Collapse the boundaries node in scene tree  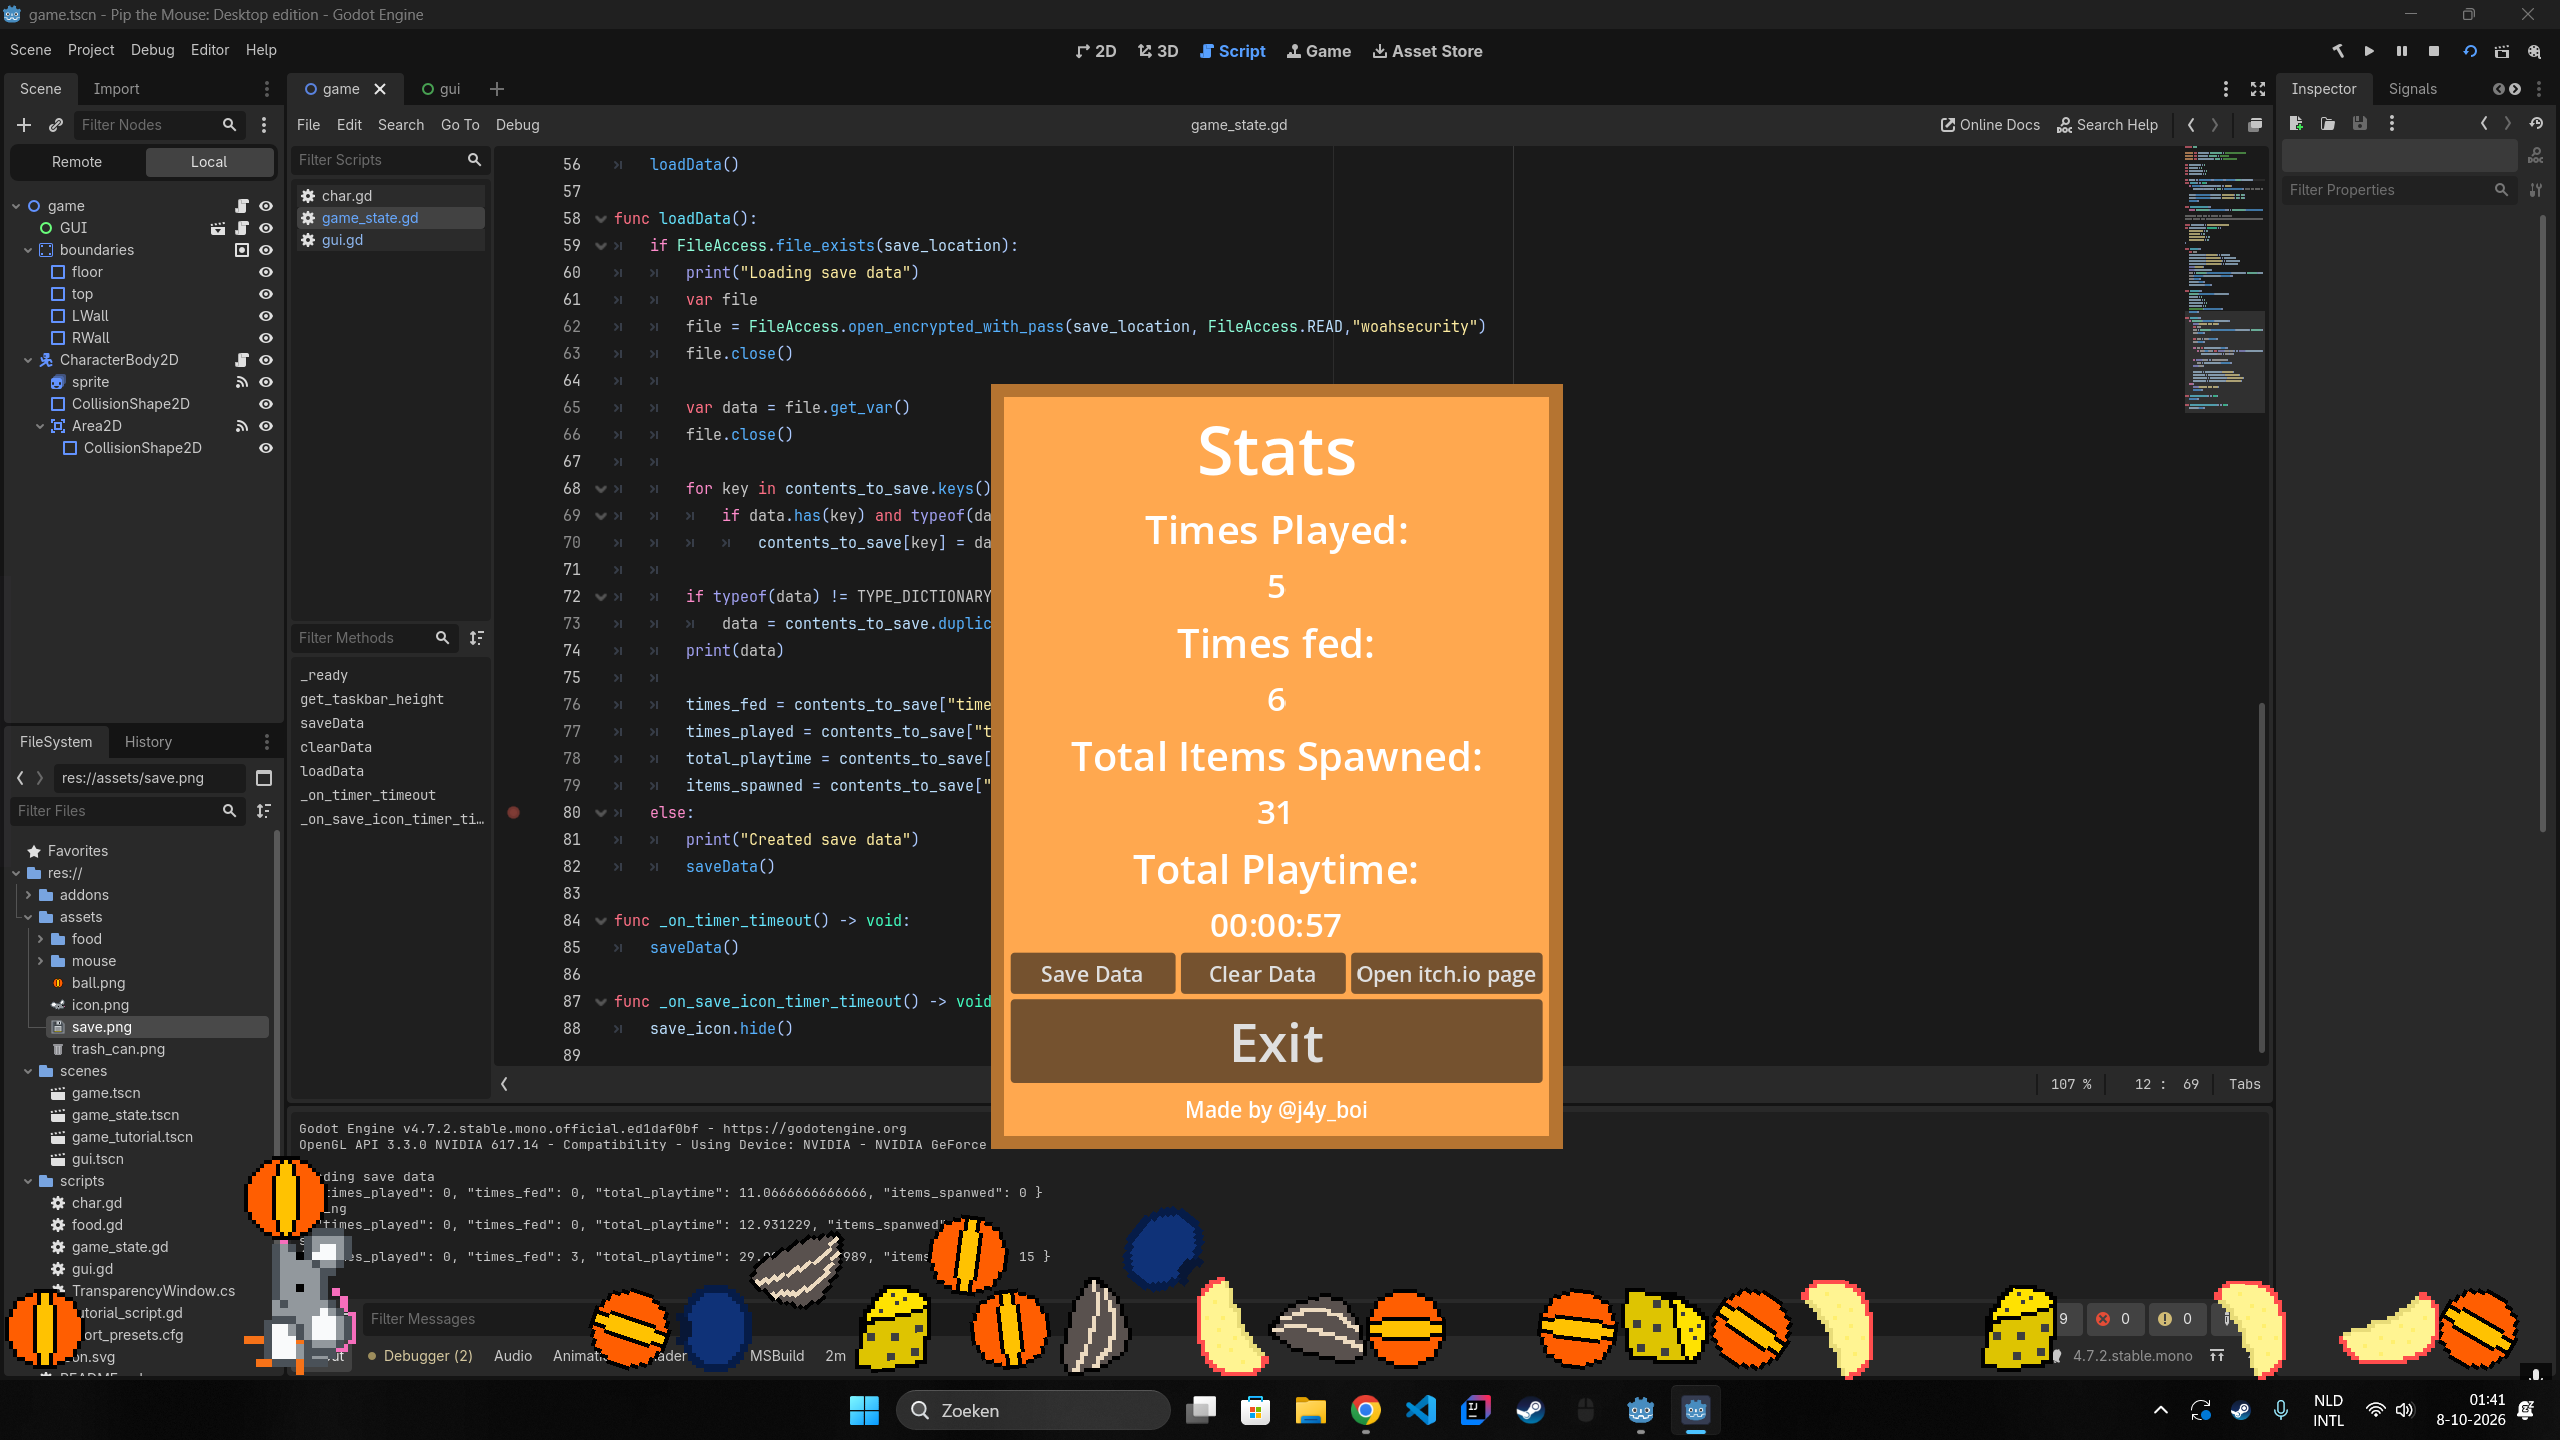point(28,250)
